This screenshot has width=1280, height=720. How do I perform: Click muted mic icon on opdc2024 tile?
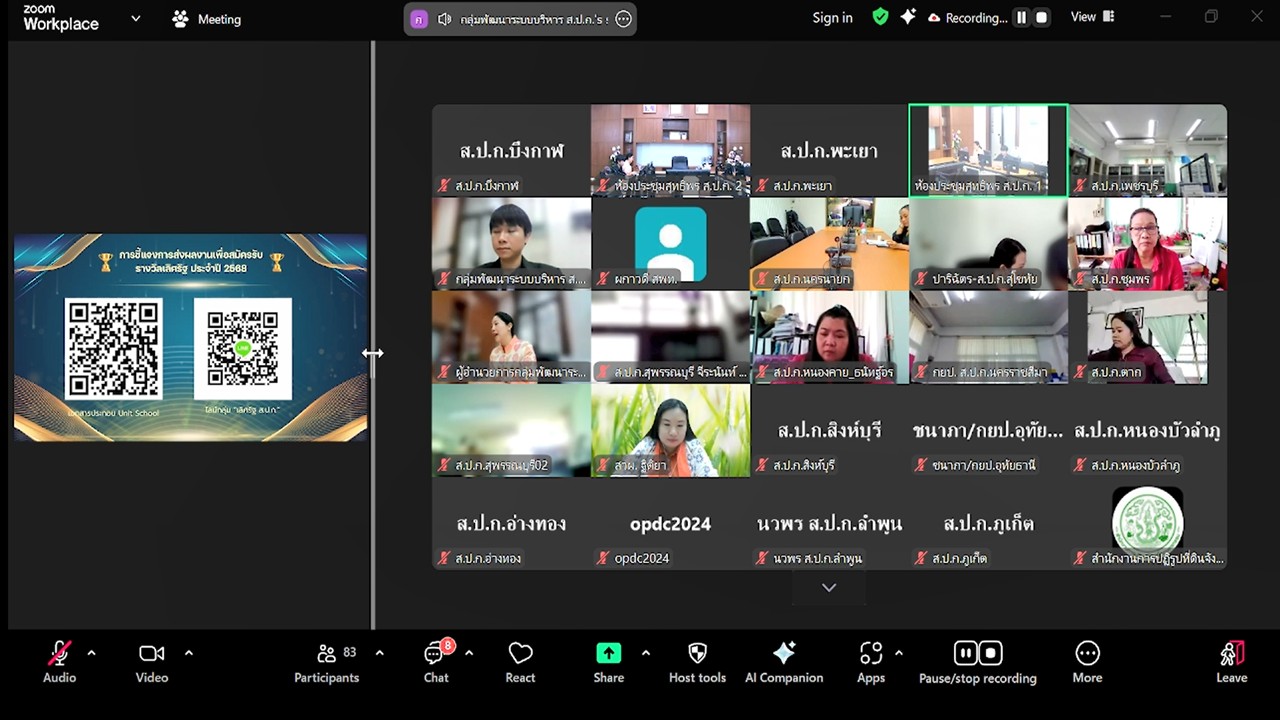tap(603, 558)
